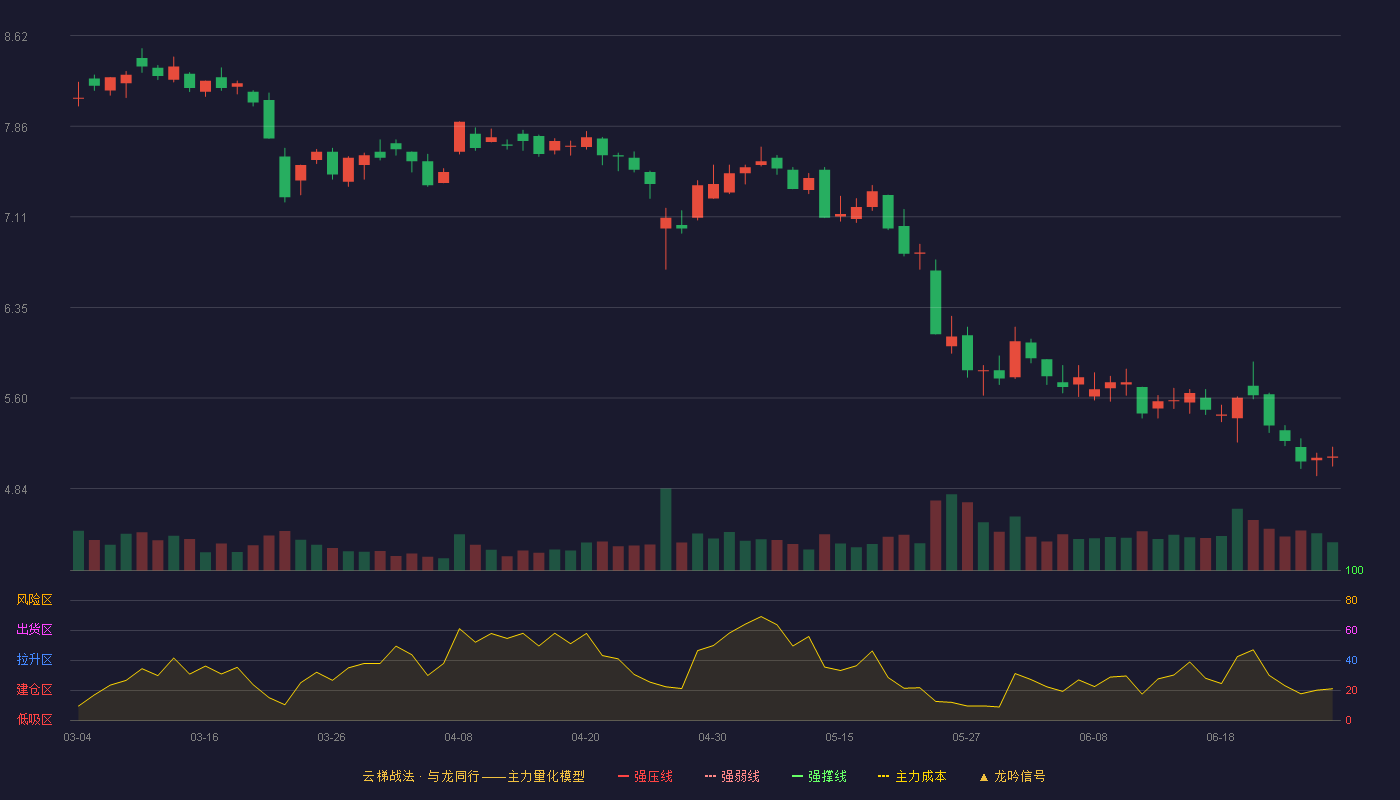Screen dimensions: 1400x800
Task: Toggle the 强压线 legend item
Action: click(645, 776)
